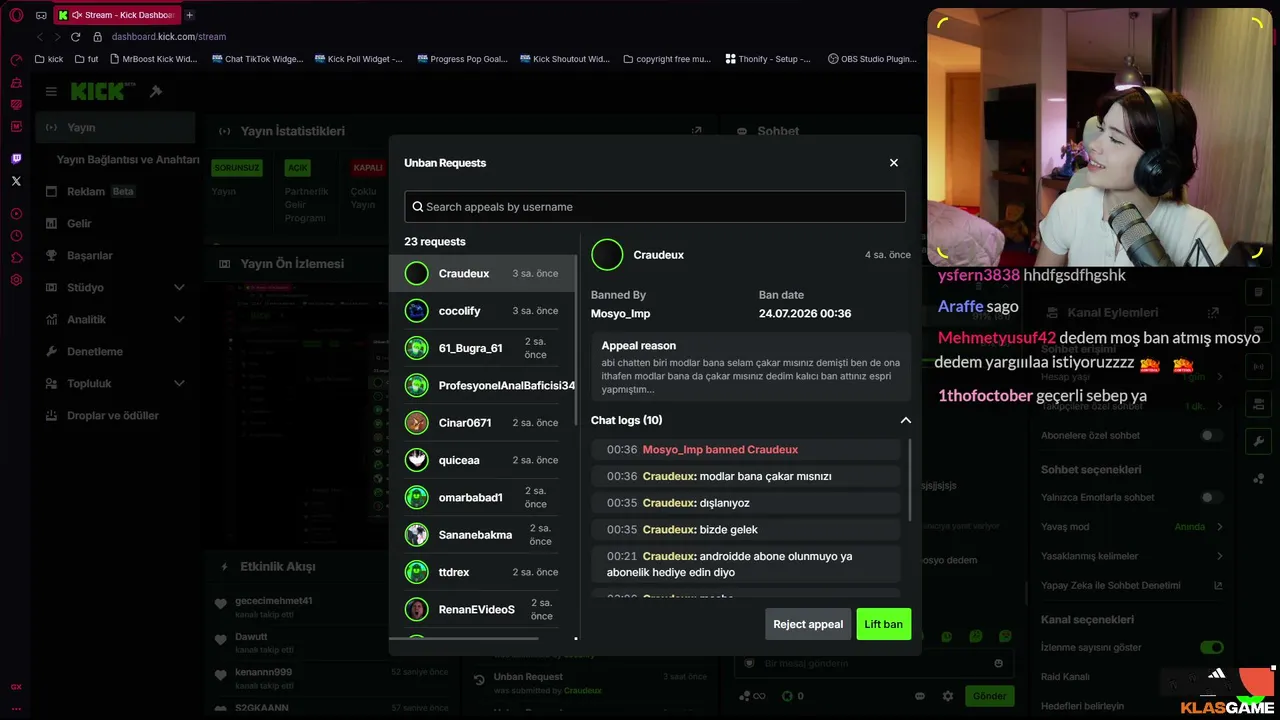Click the site lock icon in address bar
Image resolution: width=1280 pixels, height=720 pixels.
98,37
